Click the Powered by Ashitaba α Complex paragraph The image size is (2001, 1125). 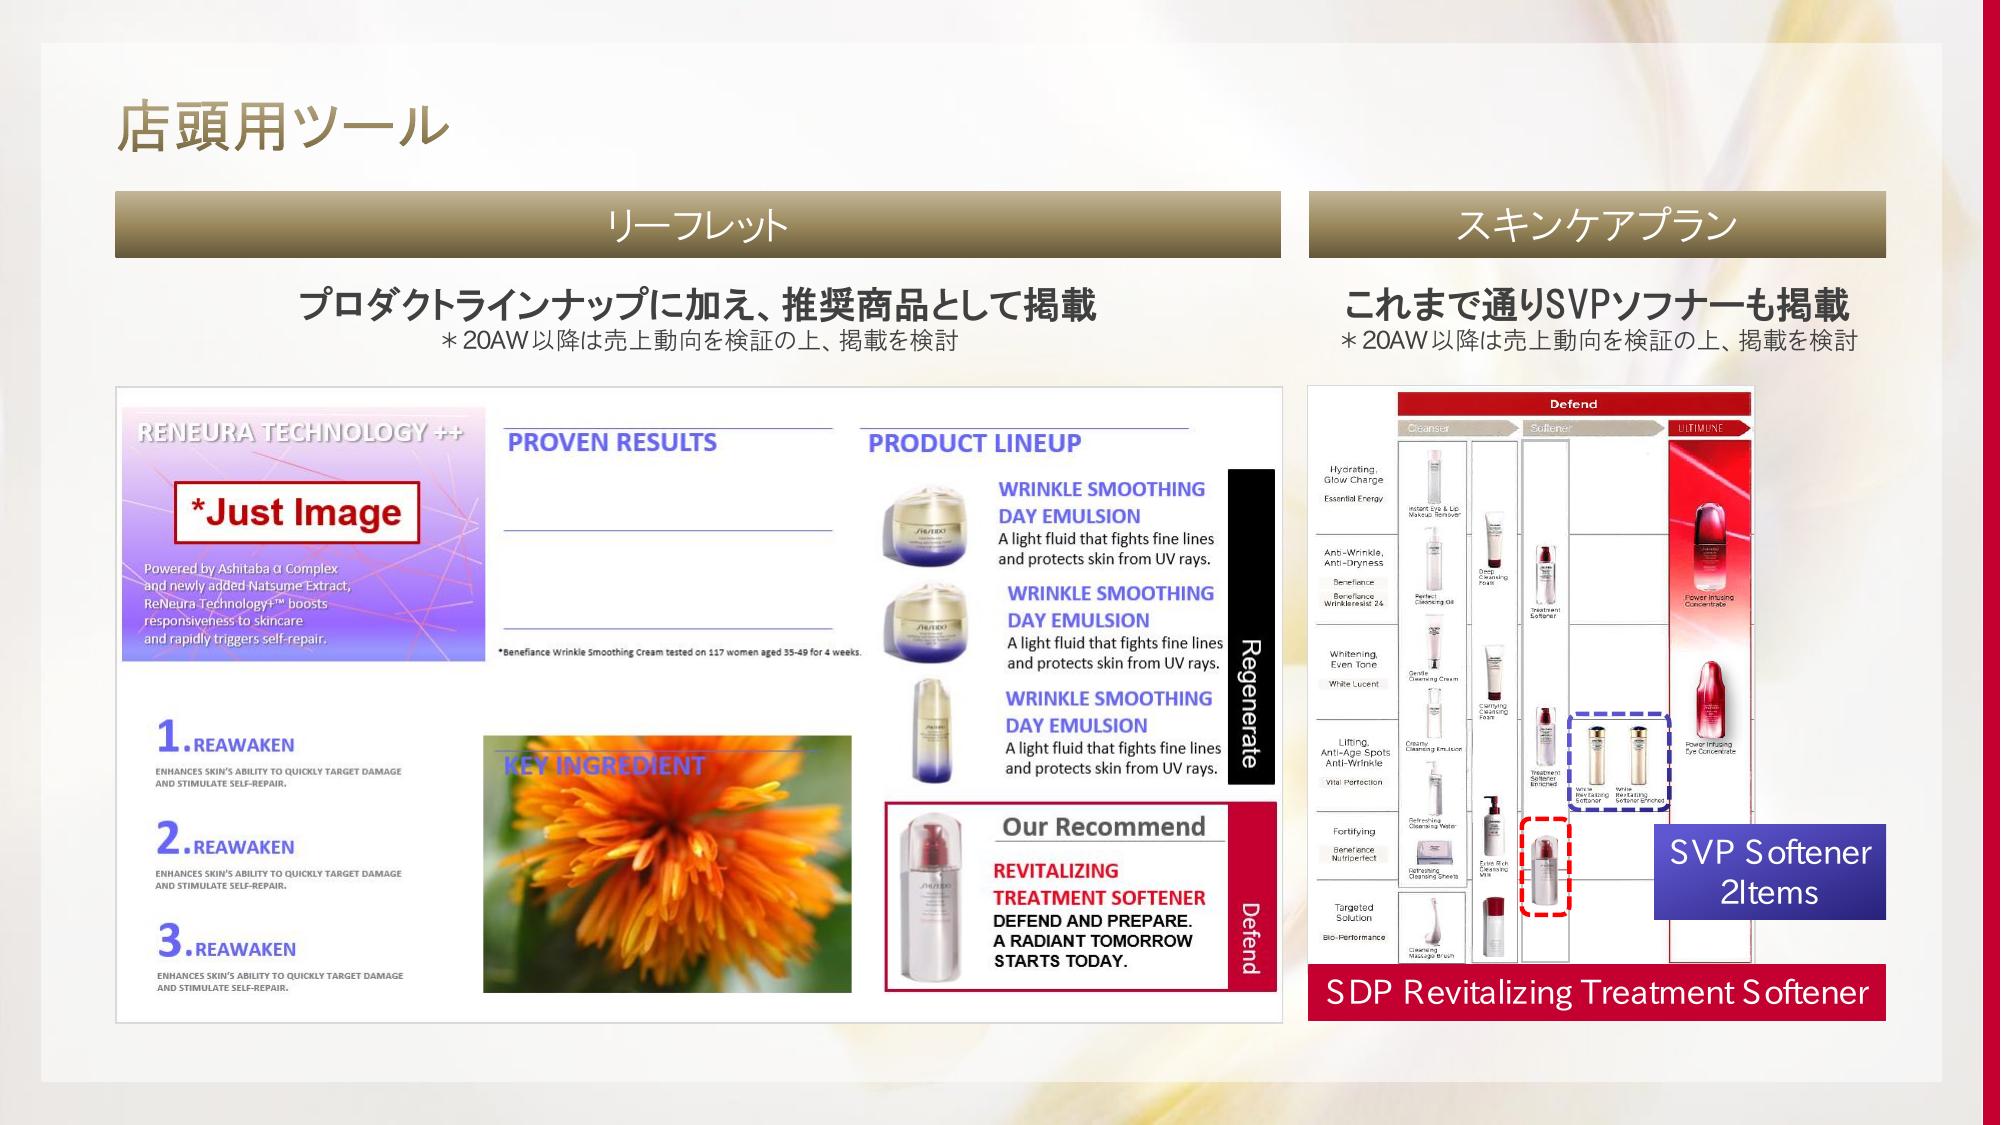247,604
